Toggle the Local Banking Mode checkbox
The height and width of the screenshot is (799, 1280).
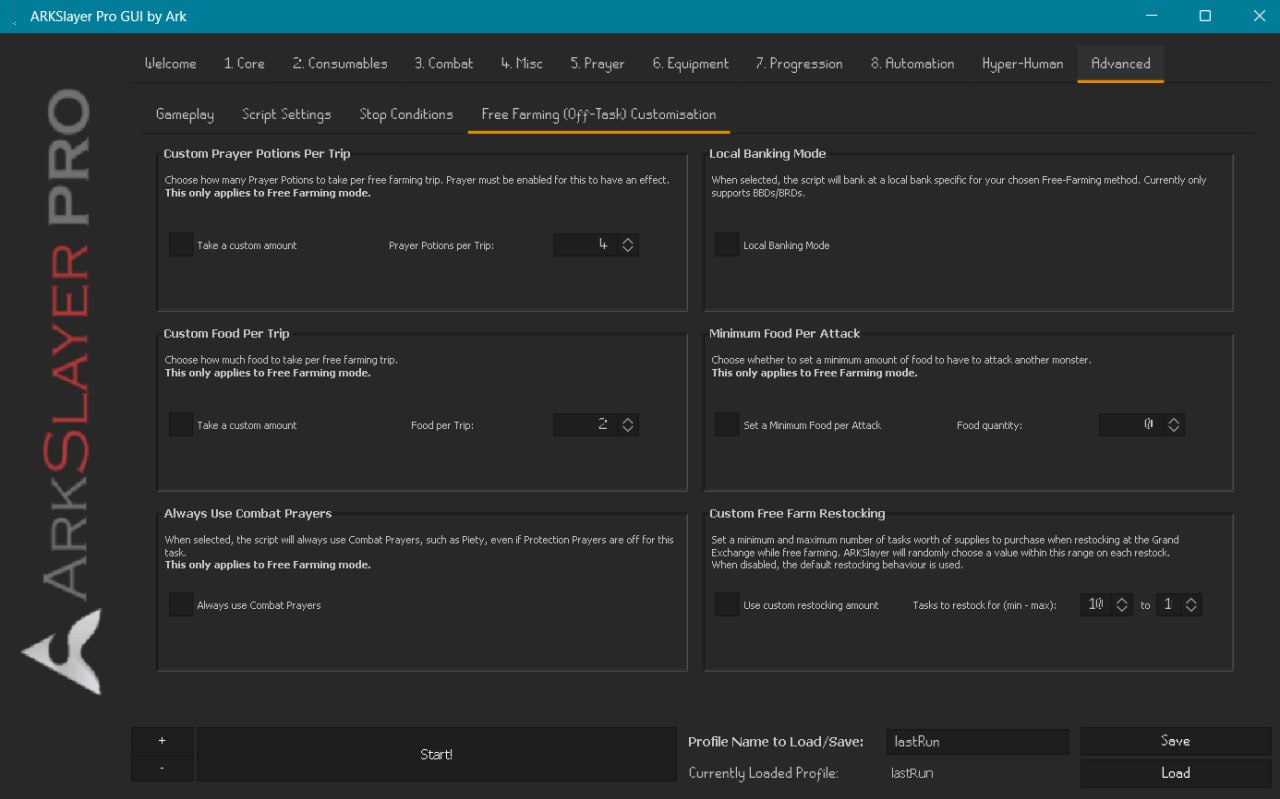pos(727,245)
